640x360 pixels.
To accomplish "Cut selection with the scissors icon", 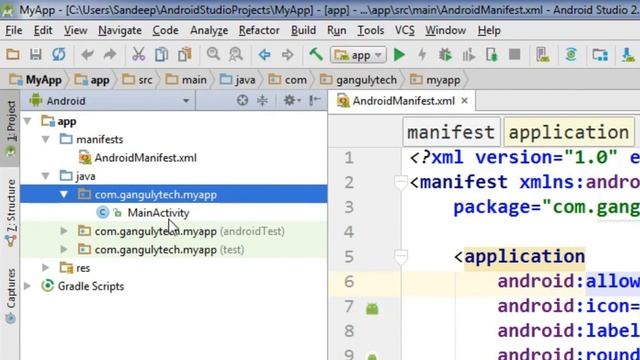I will tap(138, 54).
